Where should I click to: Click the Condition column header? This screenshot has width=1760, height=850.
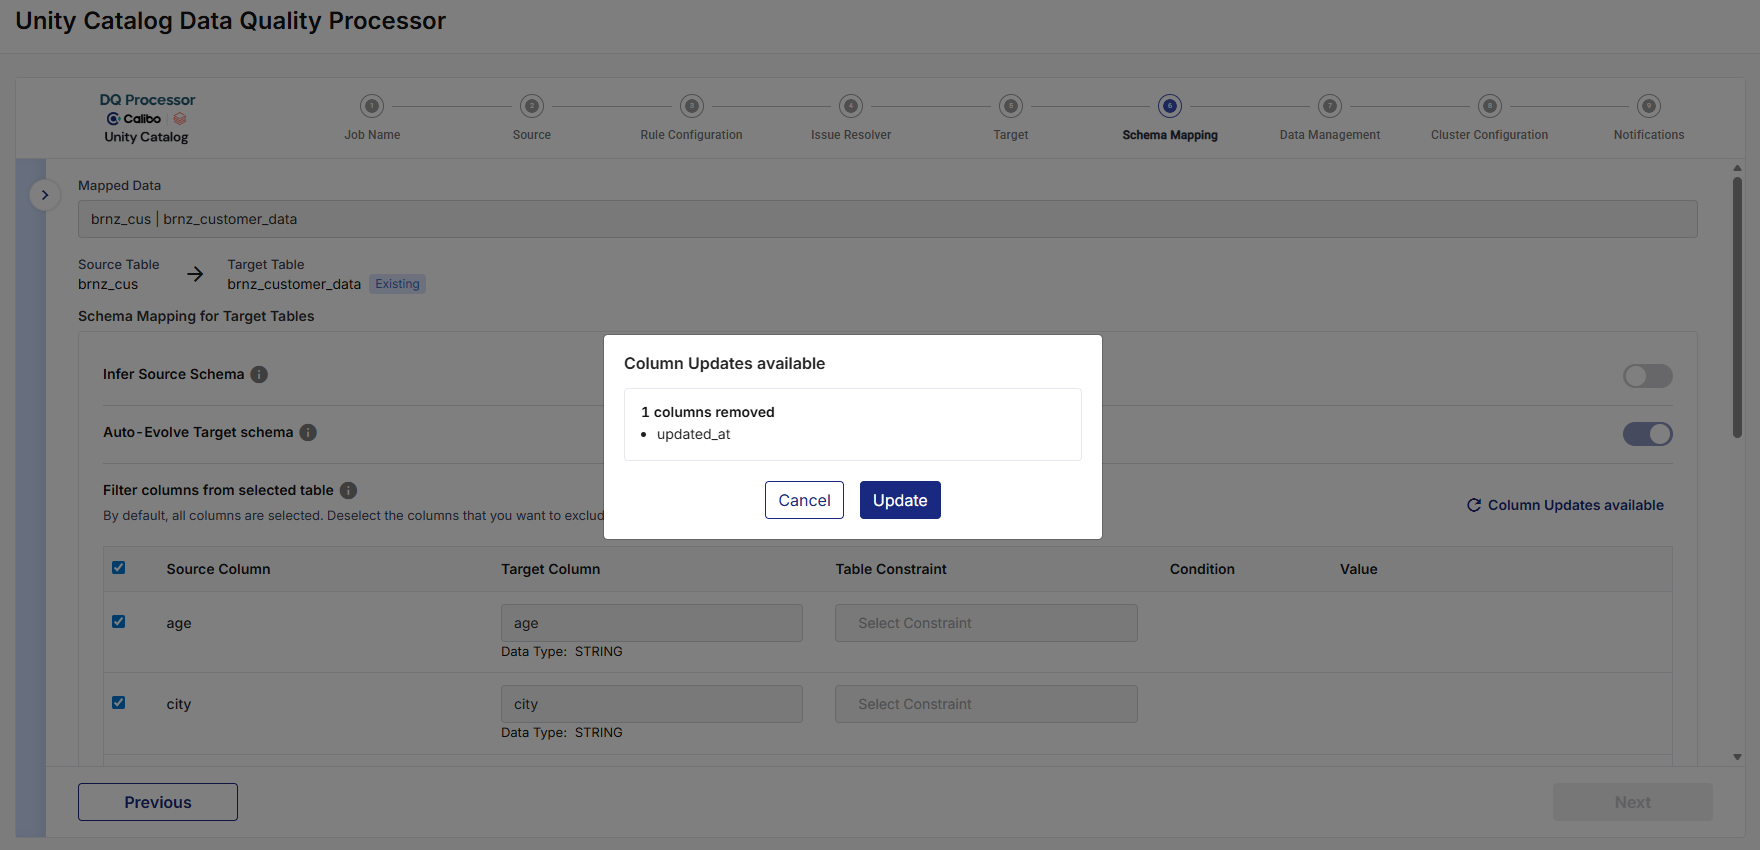click(x=1202, y=569)
